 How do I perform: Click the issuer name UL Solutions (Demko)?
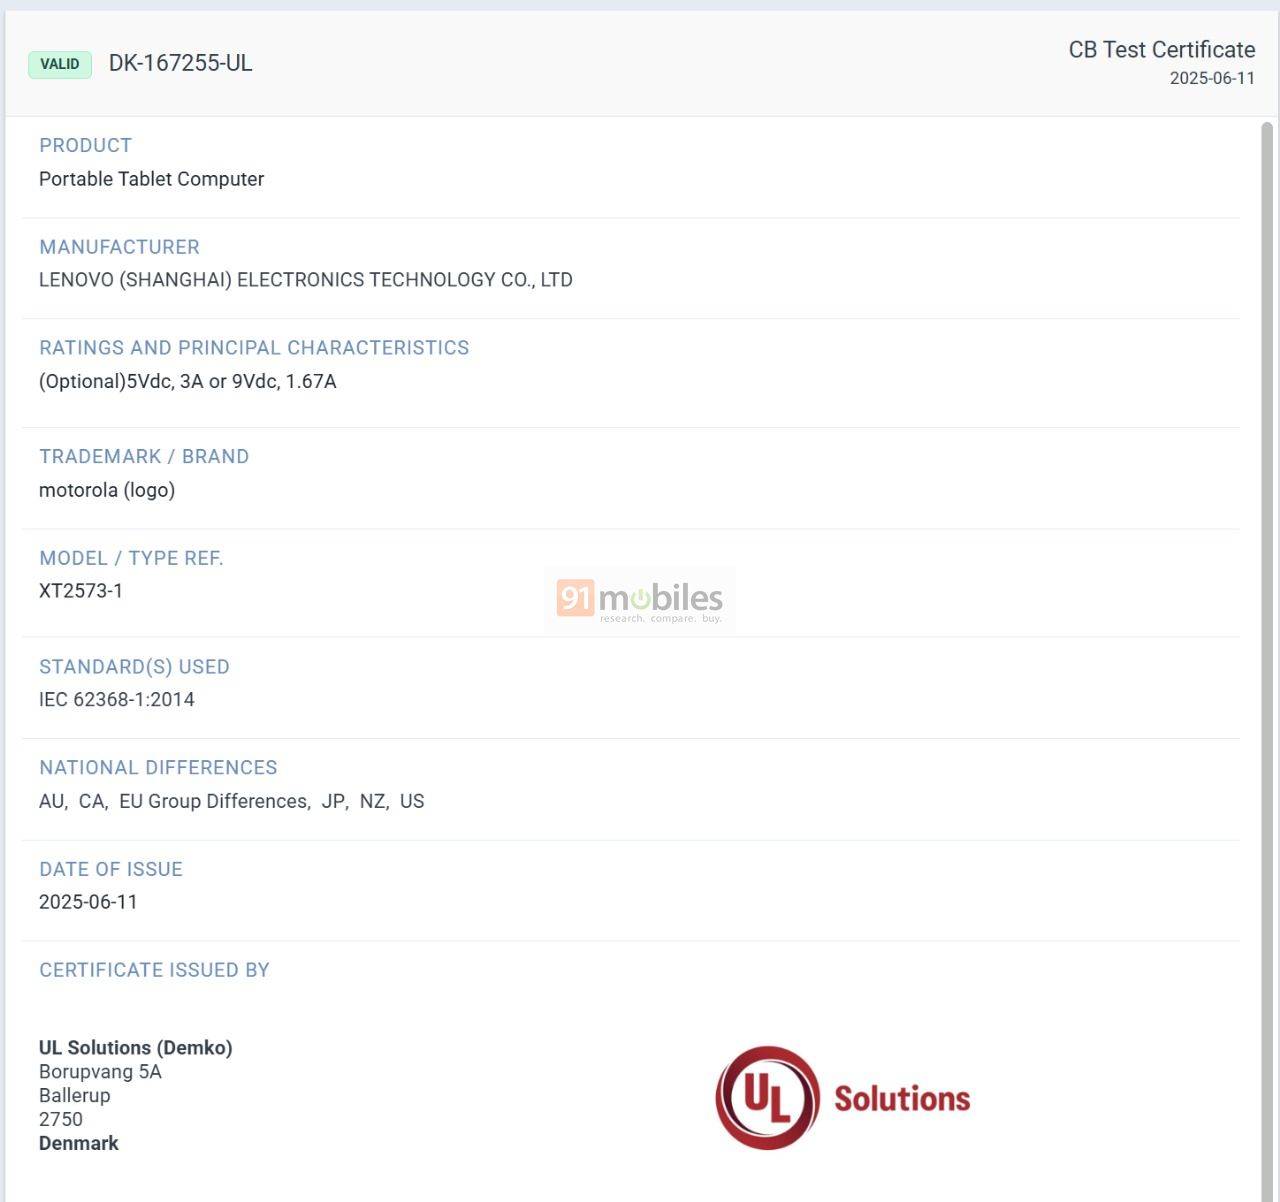[136, 1048]
